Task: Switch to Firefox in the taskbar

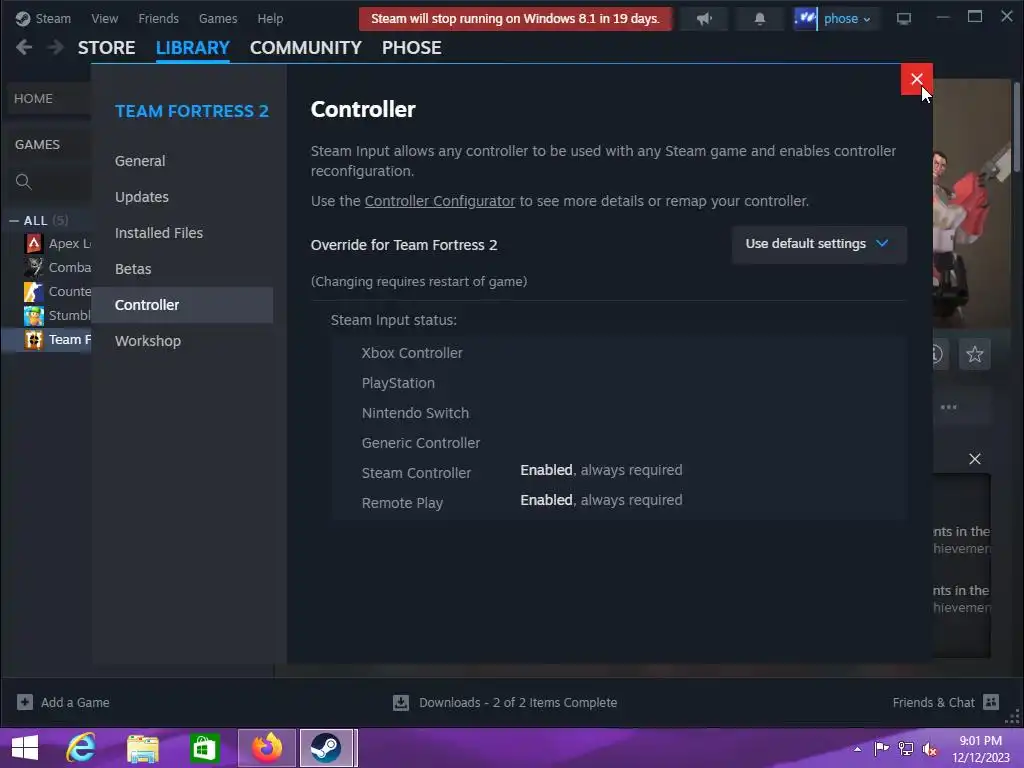Action: click(x=266, y=748)
